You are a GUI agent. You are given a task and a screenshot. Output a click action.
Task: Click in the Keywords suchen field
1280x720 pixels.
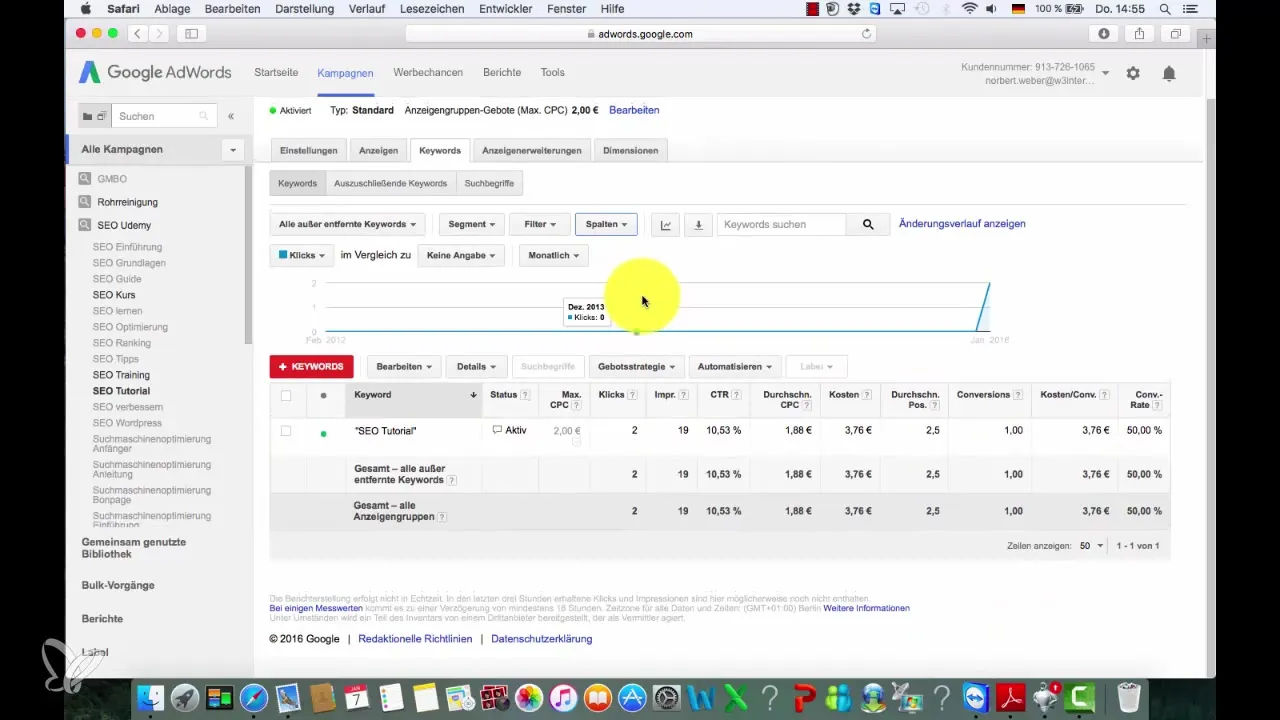pyautogui.click(x=782, y=225)
